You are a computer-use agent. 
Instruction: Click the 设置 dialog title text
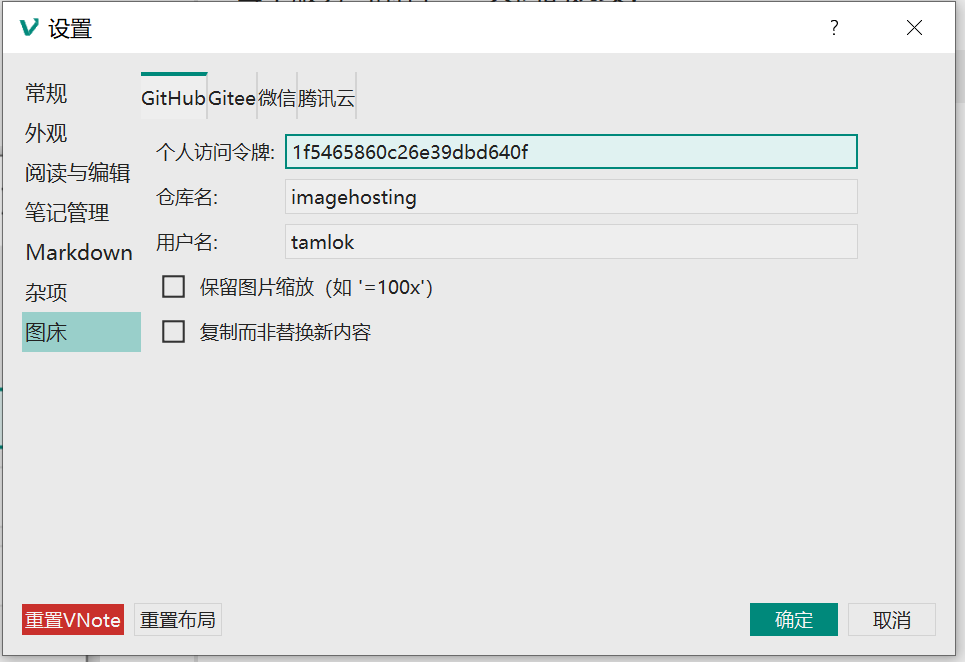(x=70, y=28)
